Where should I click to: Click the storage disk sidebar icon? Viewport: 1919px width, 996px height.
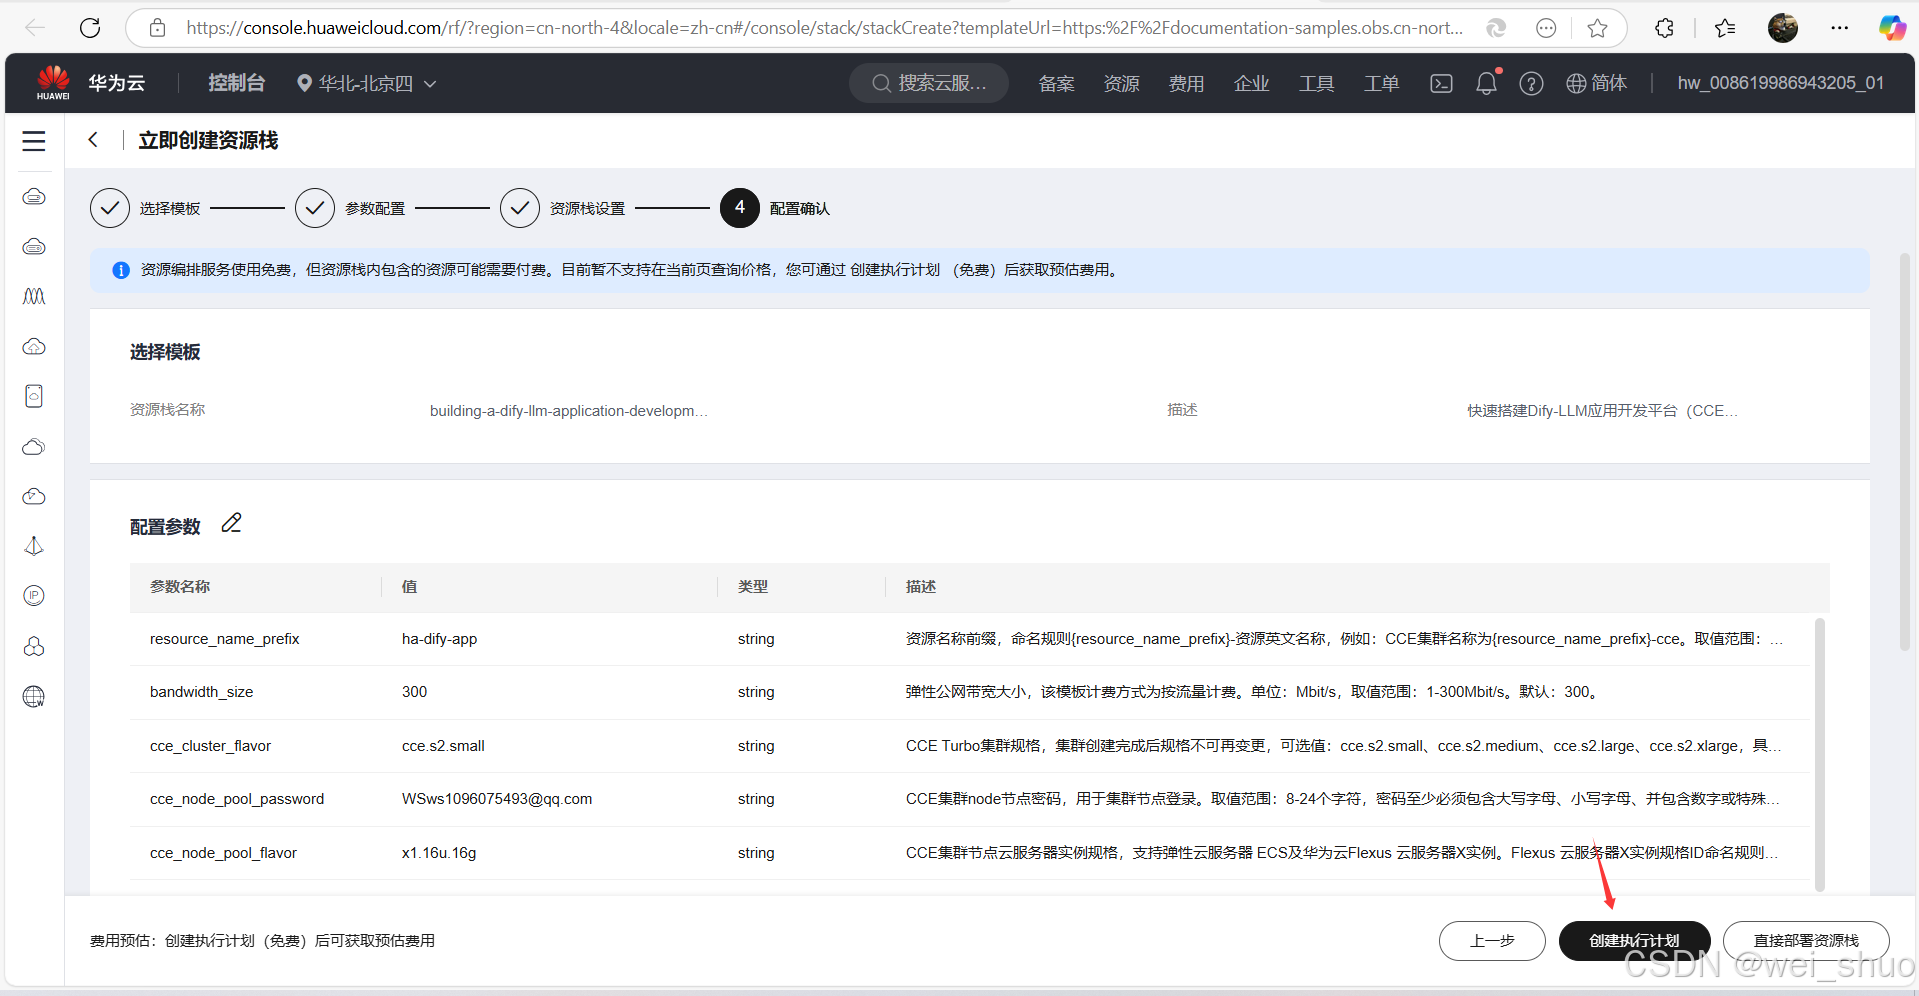point(34,396)
